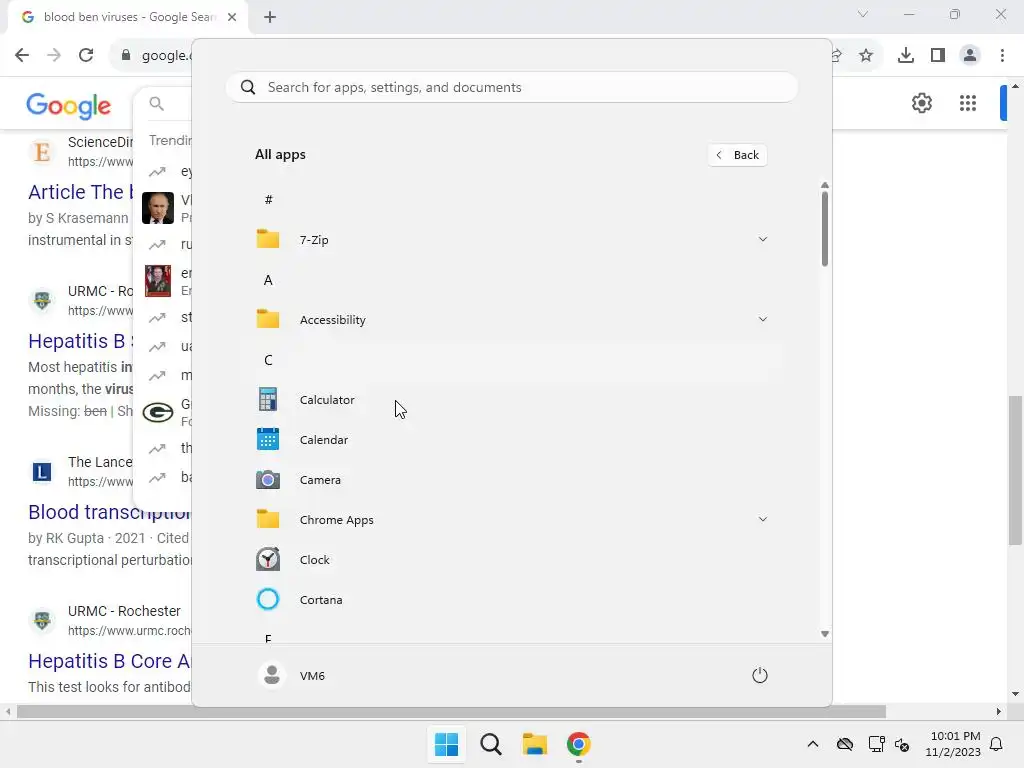The width and height of the screenshot is (1024, 768).
Task: Open the Calendar app
Action: pos(513,440)
